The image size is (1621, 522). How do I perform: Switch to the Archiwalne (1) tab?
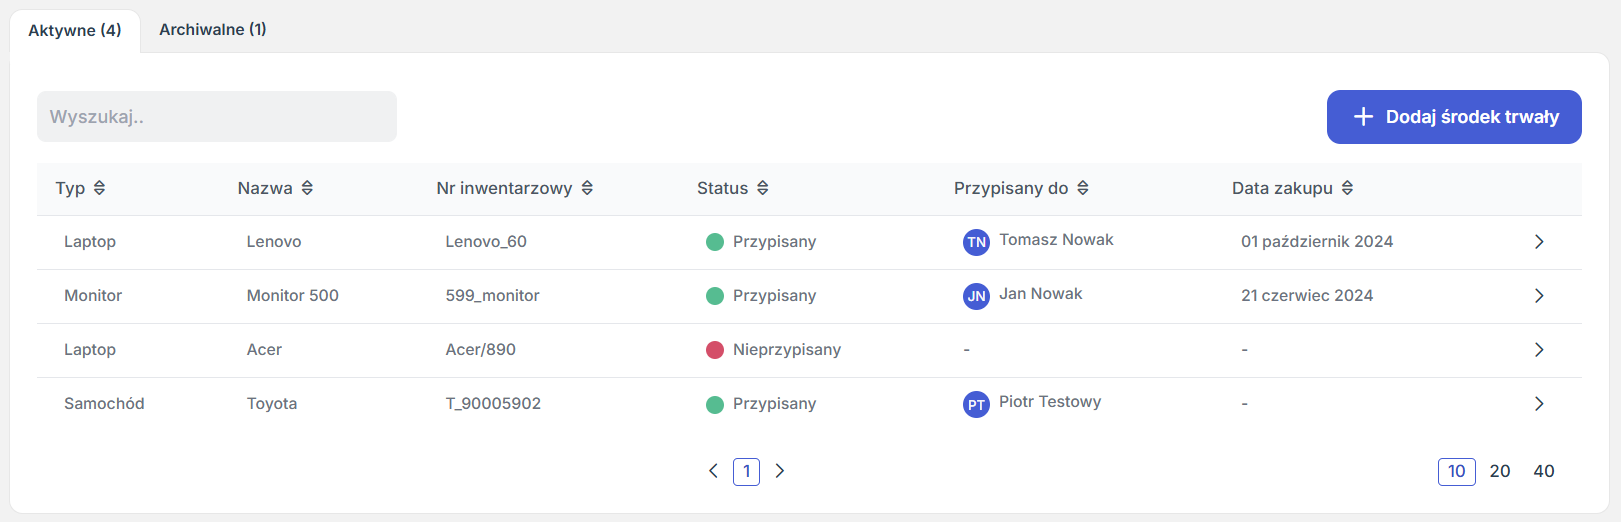click(213, 30)
